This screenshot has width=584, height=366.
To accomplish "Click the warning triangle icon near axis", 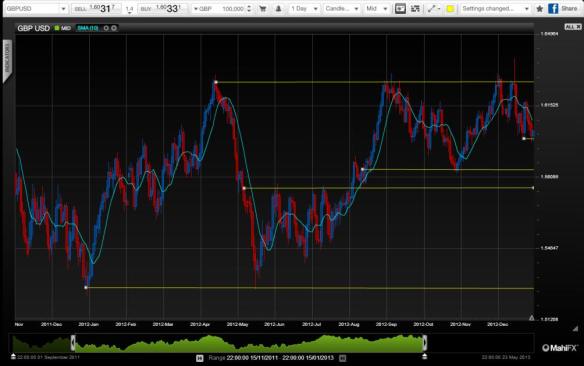I will click(x=531, y=318).
